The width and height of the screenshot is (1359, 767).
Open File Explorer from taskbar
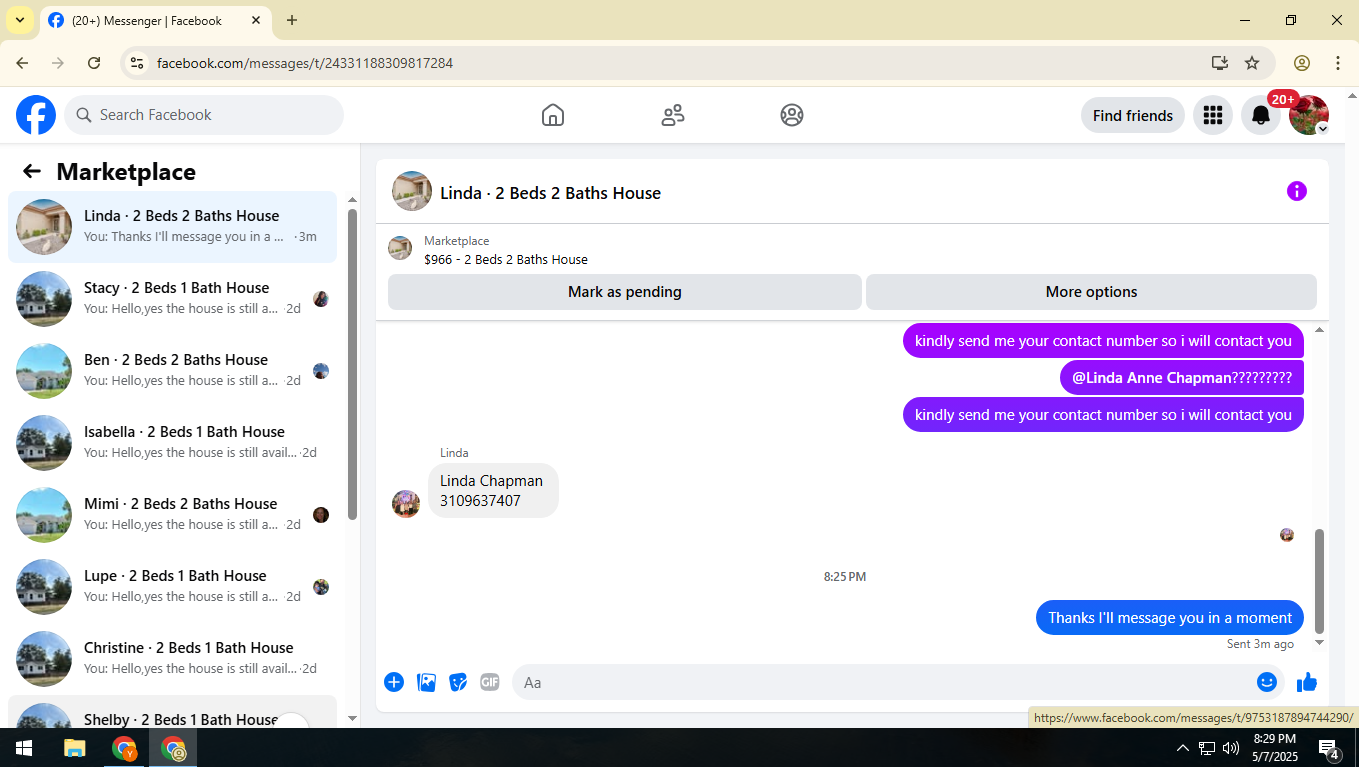(x=74, y=748)
